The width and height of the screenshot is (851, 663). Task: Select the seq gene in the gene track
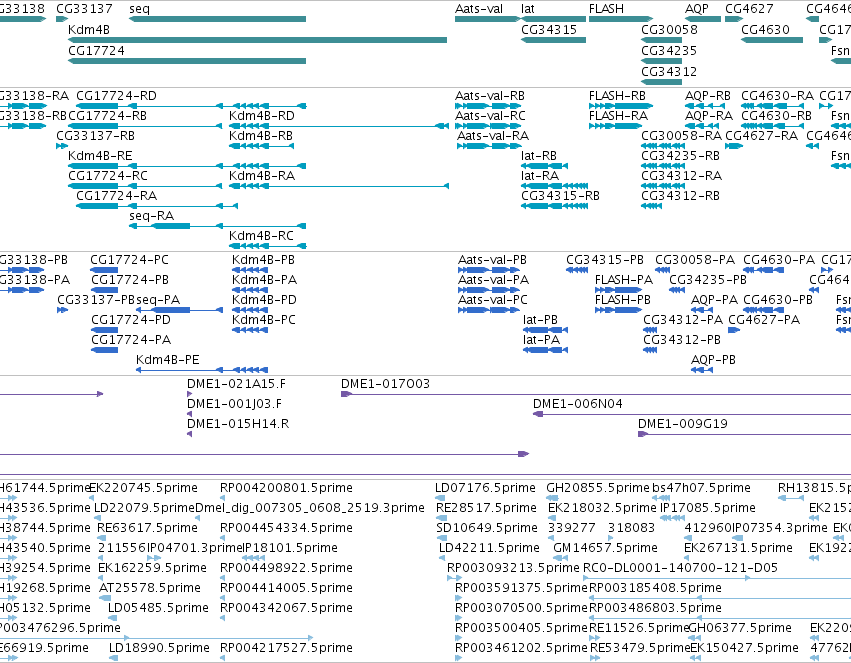pyautogui.click(x=217, y=19)
